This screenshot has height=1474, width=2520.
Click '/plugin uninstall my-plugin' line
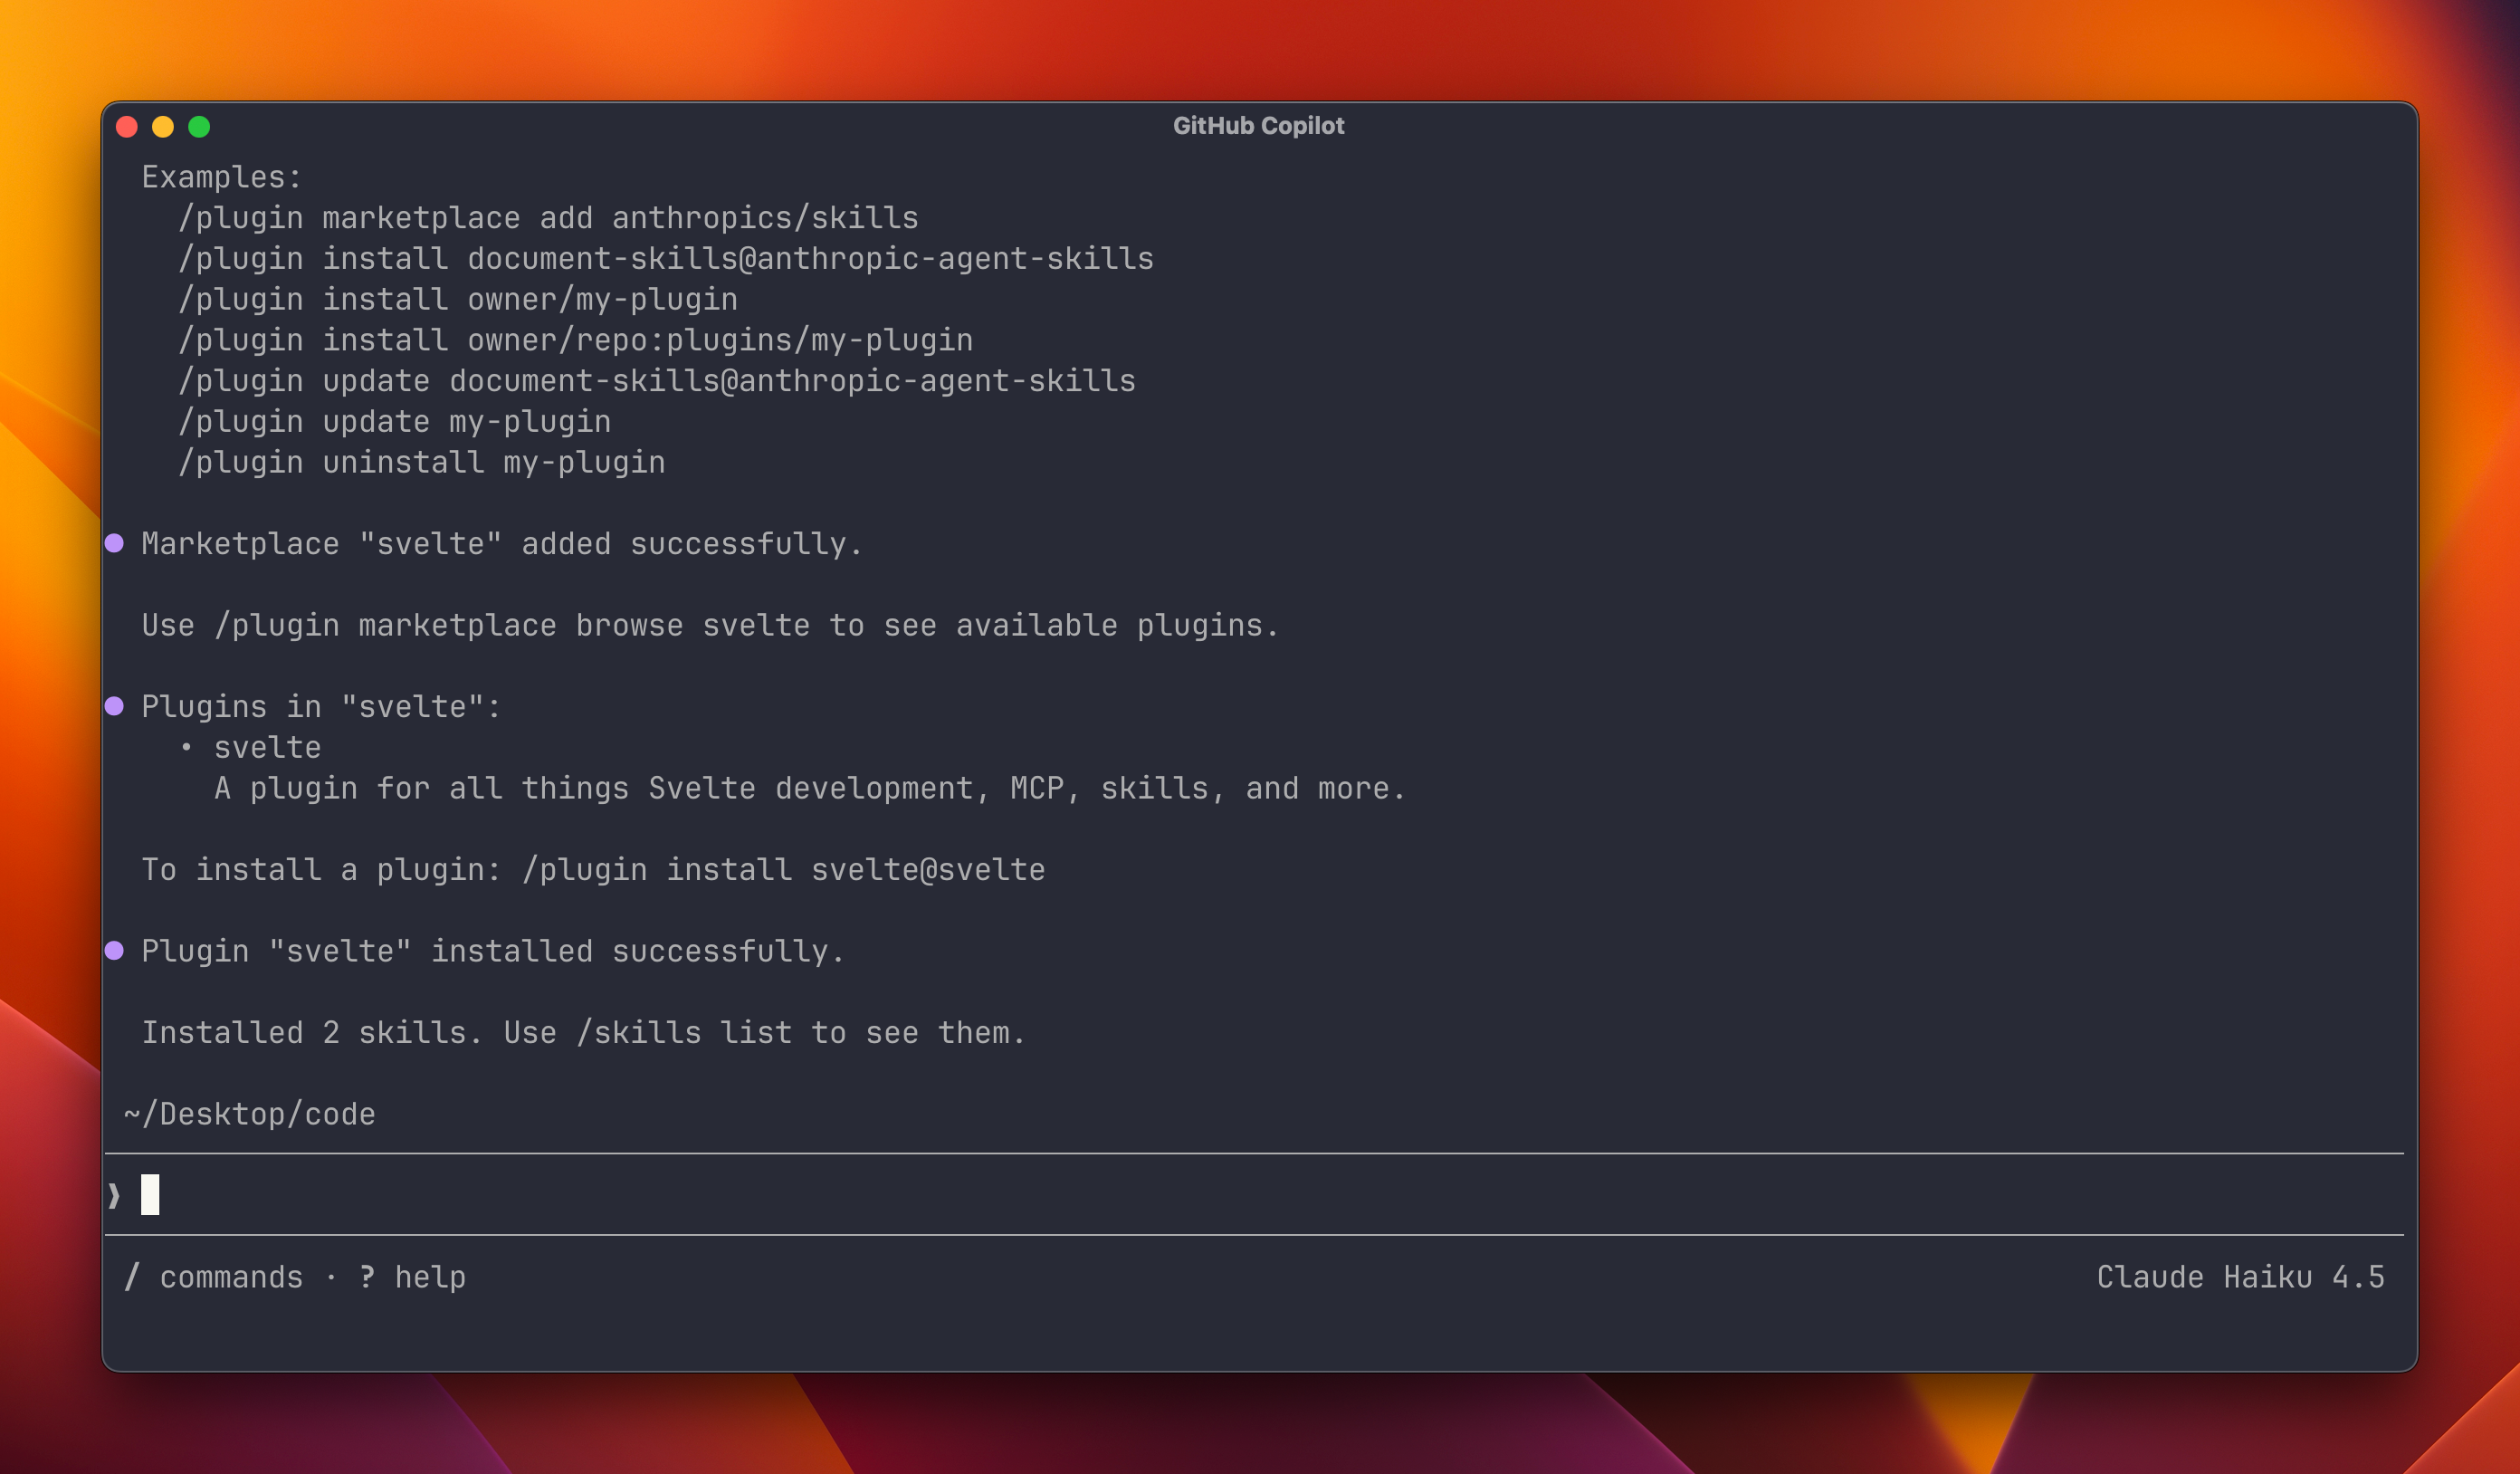(421, 463)
